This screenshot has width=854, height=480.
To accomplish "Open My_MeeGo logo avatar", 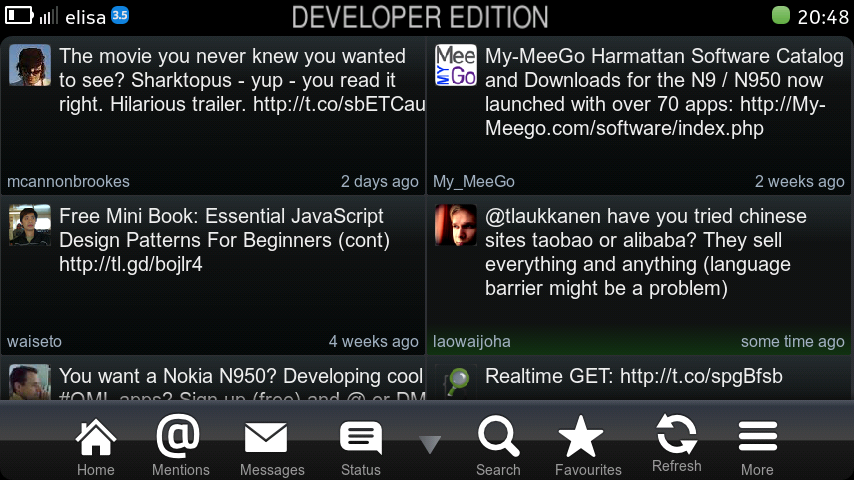I will point(456,65).
